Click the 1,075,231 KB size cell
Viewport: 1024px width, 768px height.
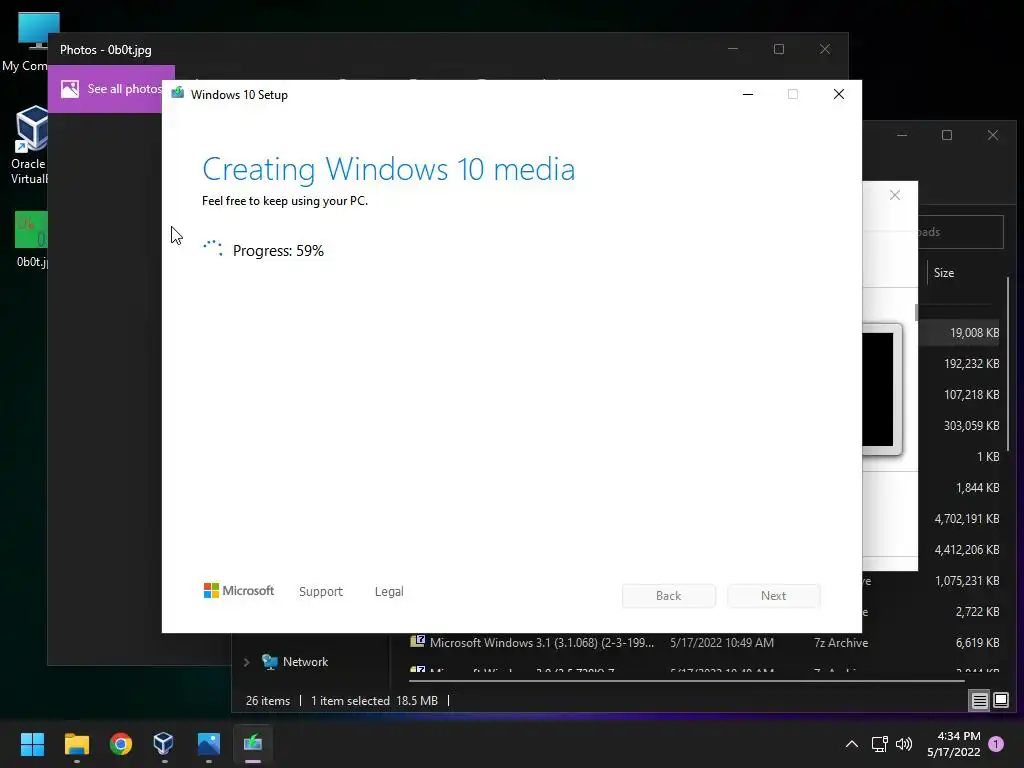[967, 581]
